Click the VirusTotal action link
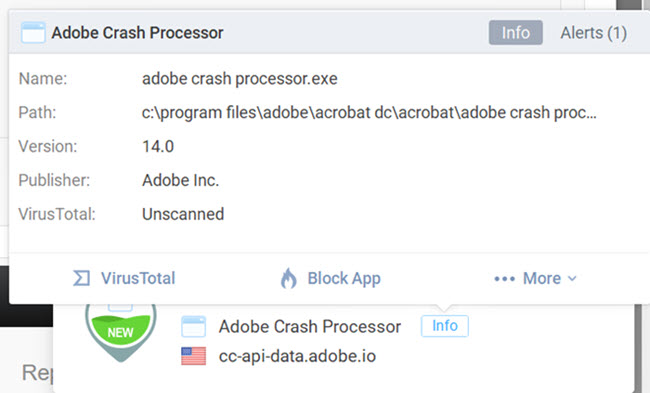 point(124,278)
